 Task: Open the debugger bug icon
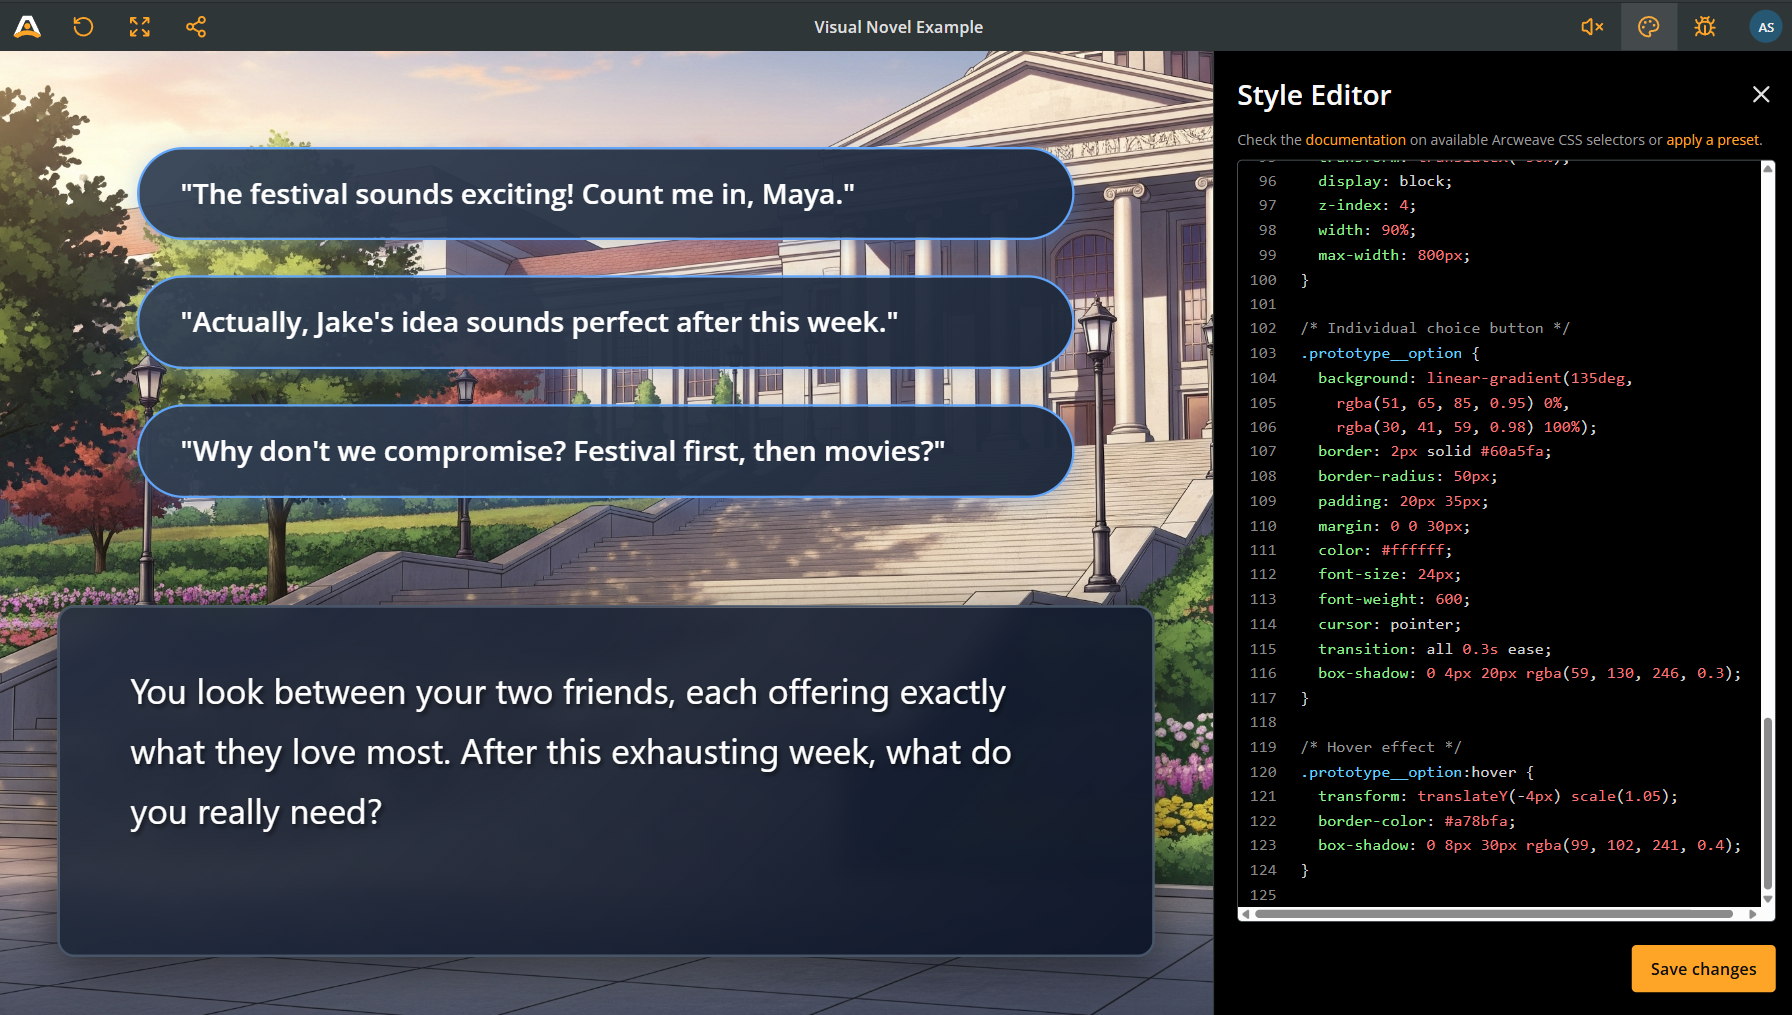tap(1705, 27)
